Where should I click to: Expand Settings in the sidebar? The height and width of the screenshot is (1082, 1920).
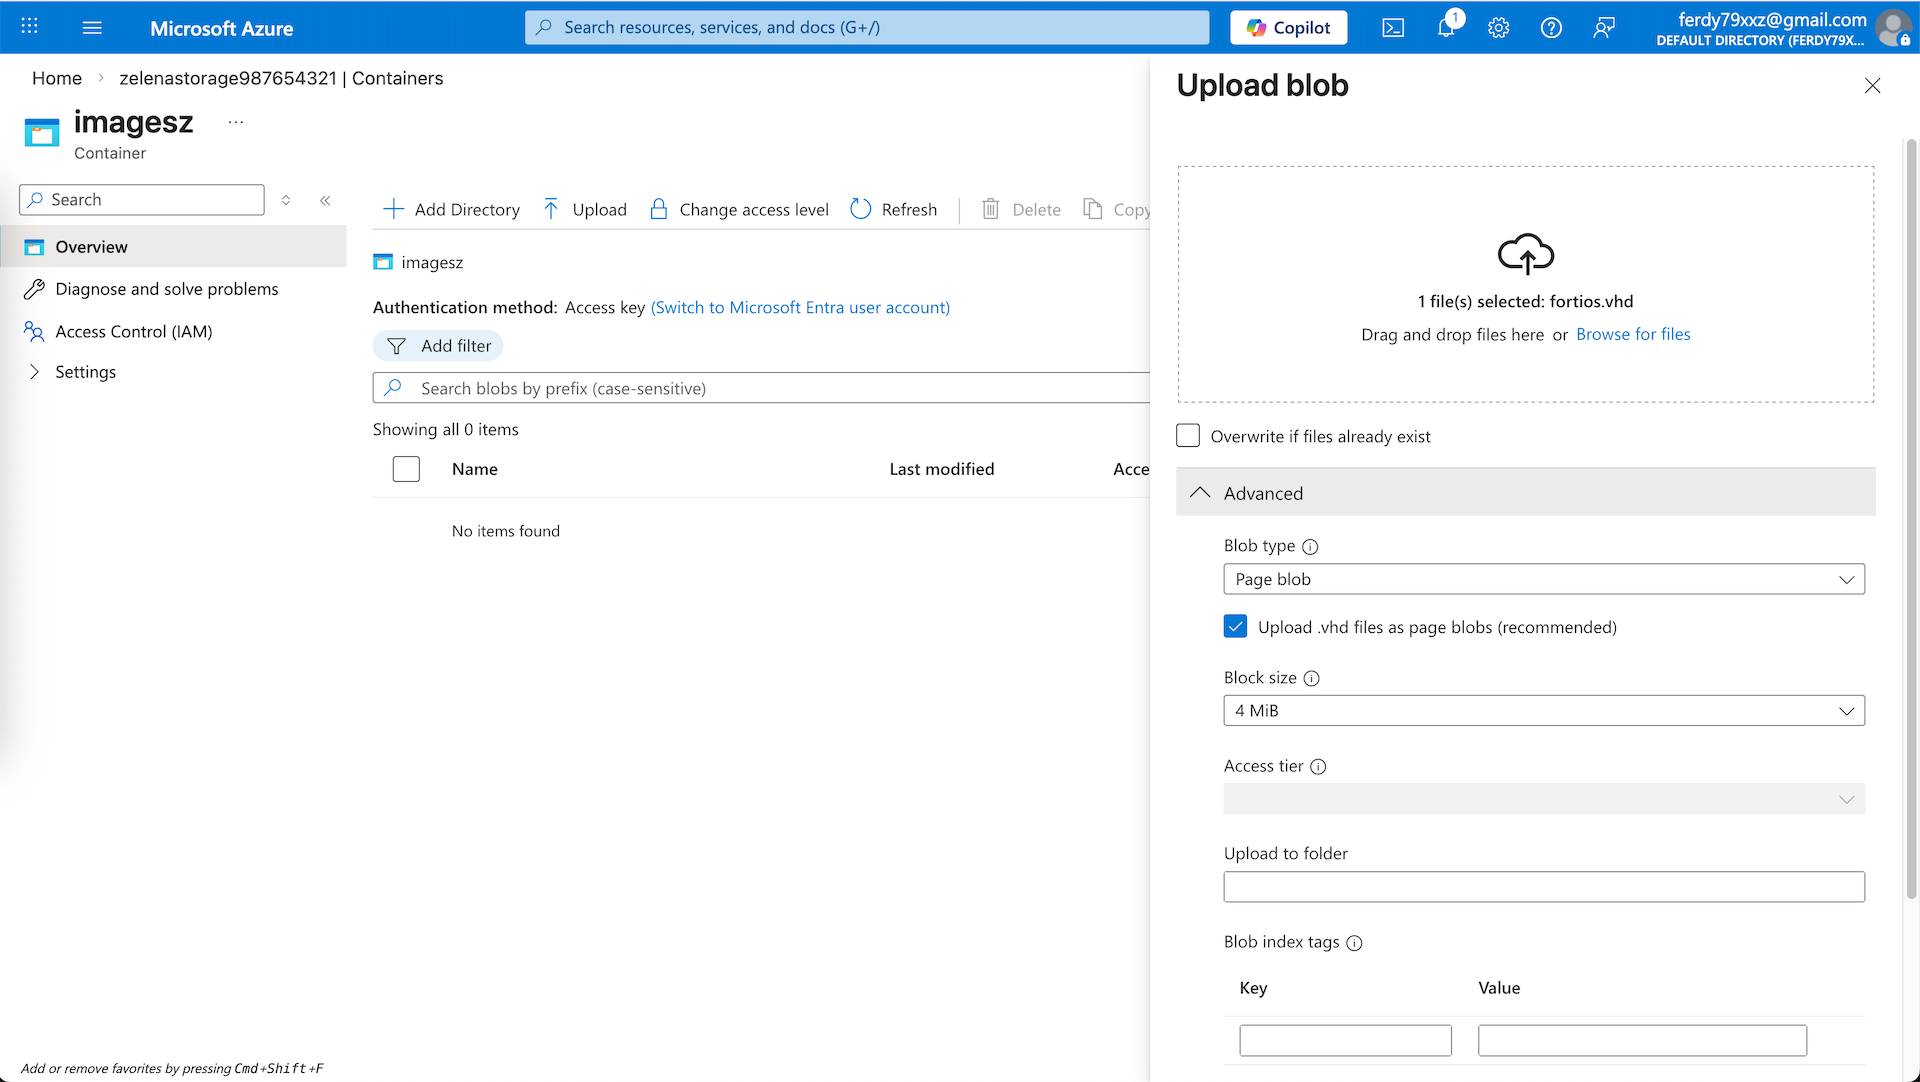pyautogui.click(x=35, y=372)
